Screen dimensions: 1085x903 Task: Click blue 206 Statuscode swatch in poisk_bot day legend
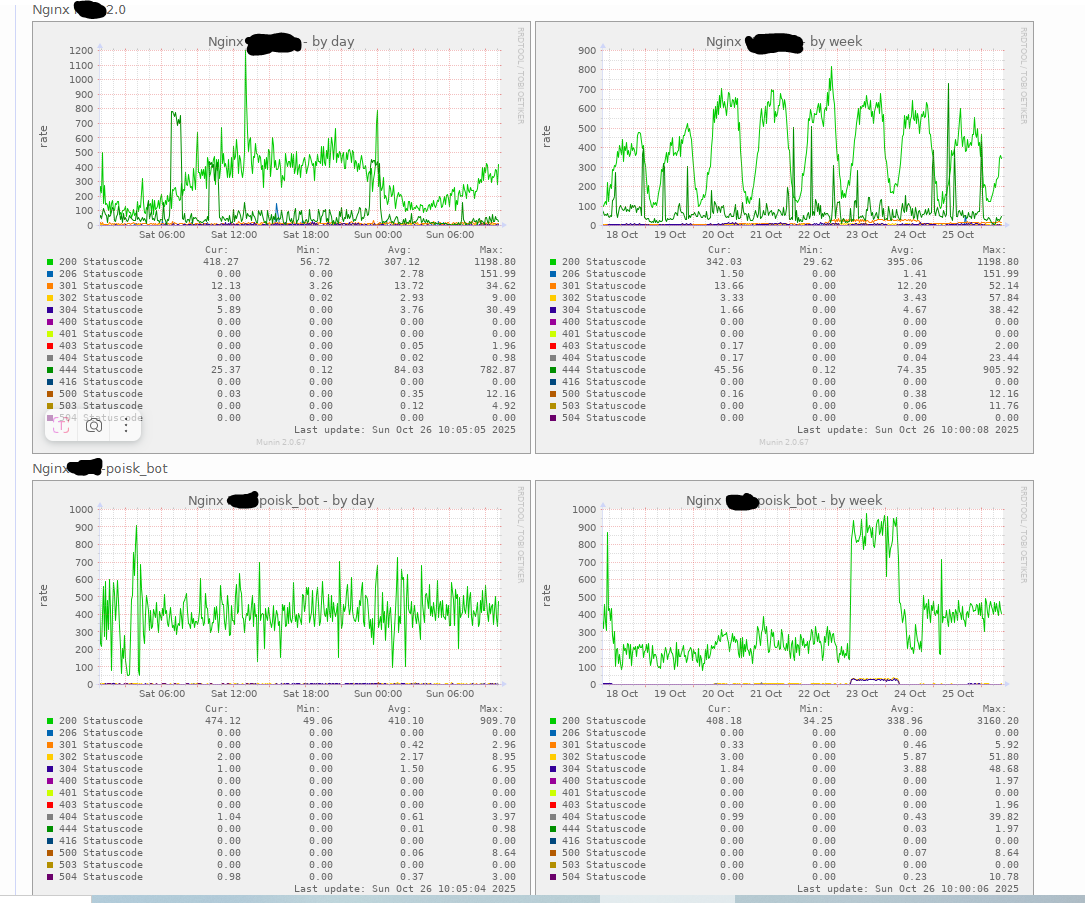(50, 733)
